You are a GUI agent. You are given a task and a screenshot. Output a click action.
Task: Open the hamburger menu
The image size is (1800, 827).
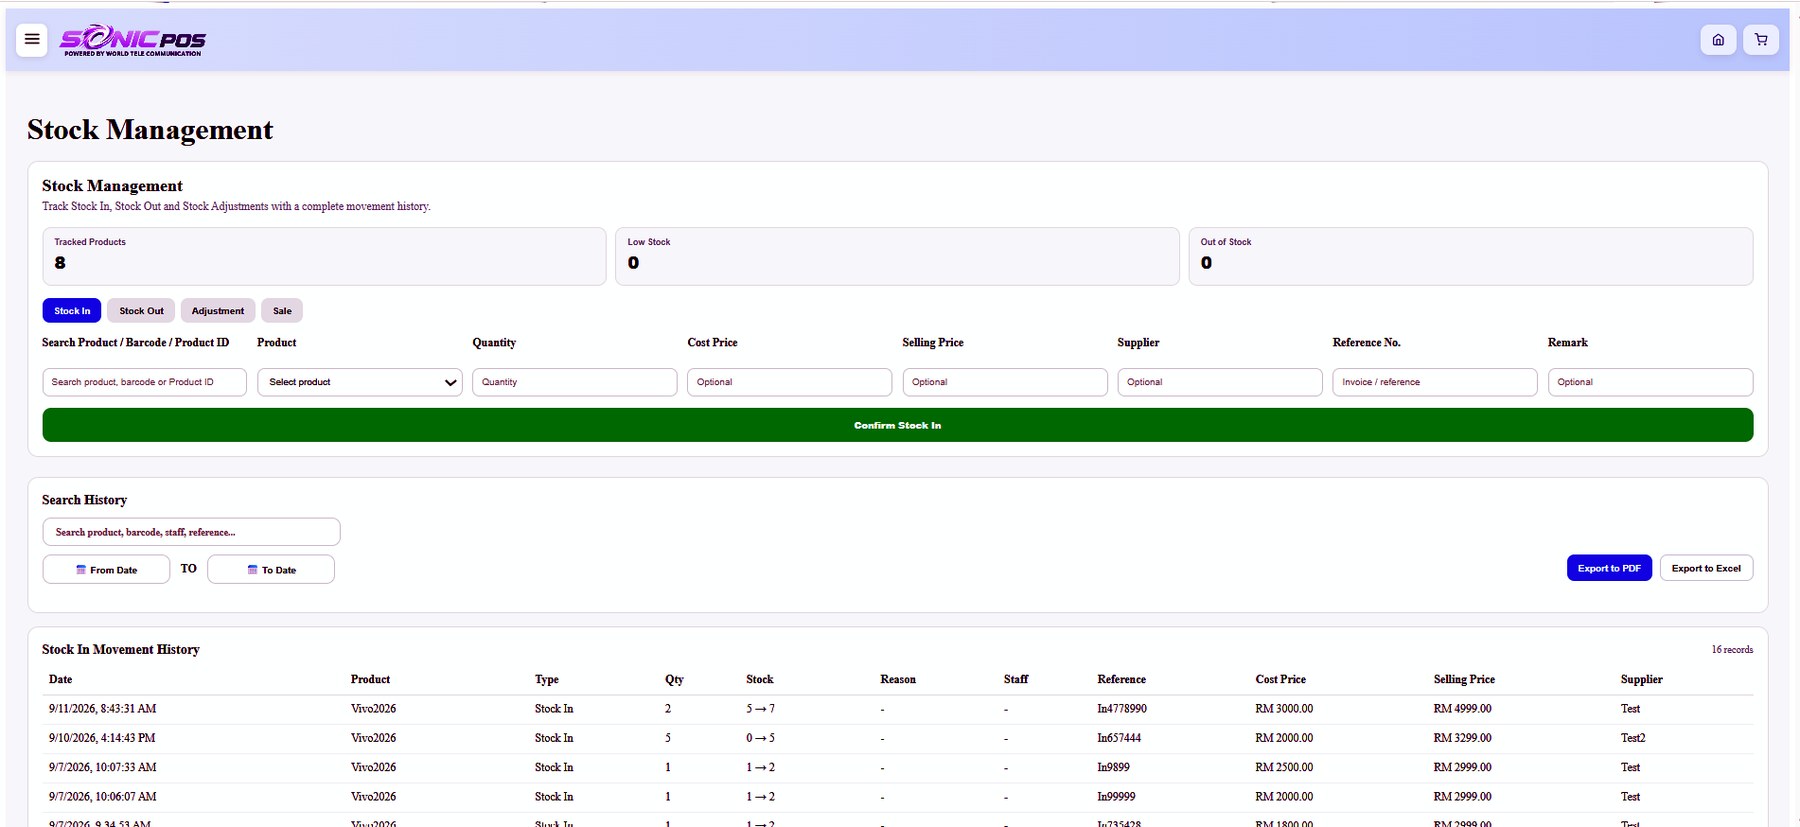pyautogui.click(x=32, y=39)
